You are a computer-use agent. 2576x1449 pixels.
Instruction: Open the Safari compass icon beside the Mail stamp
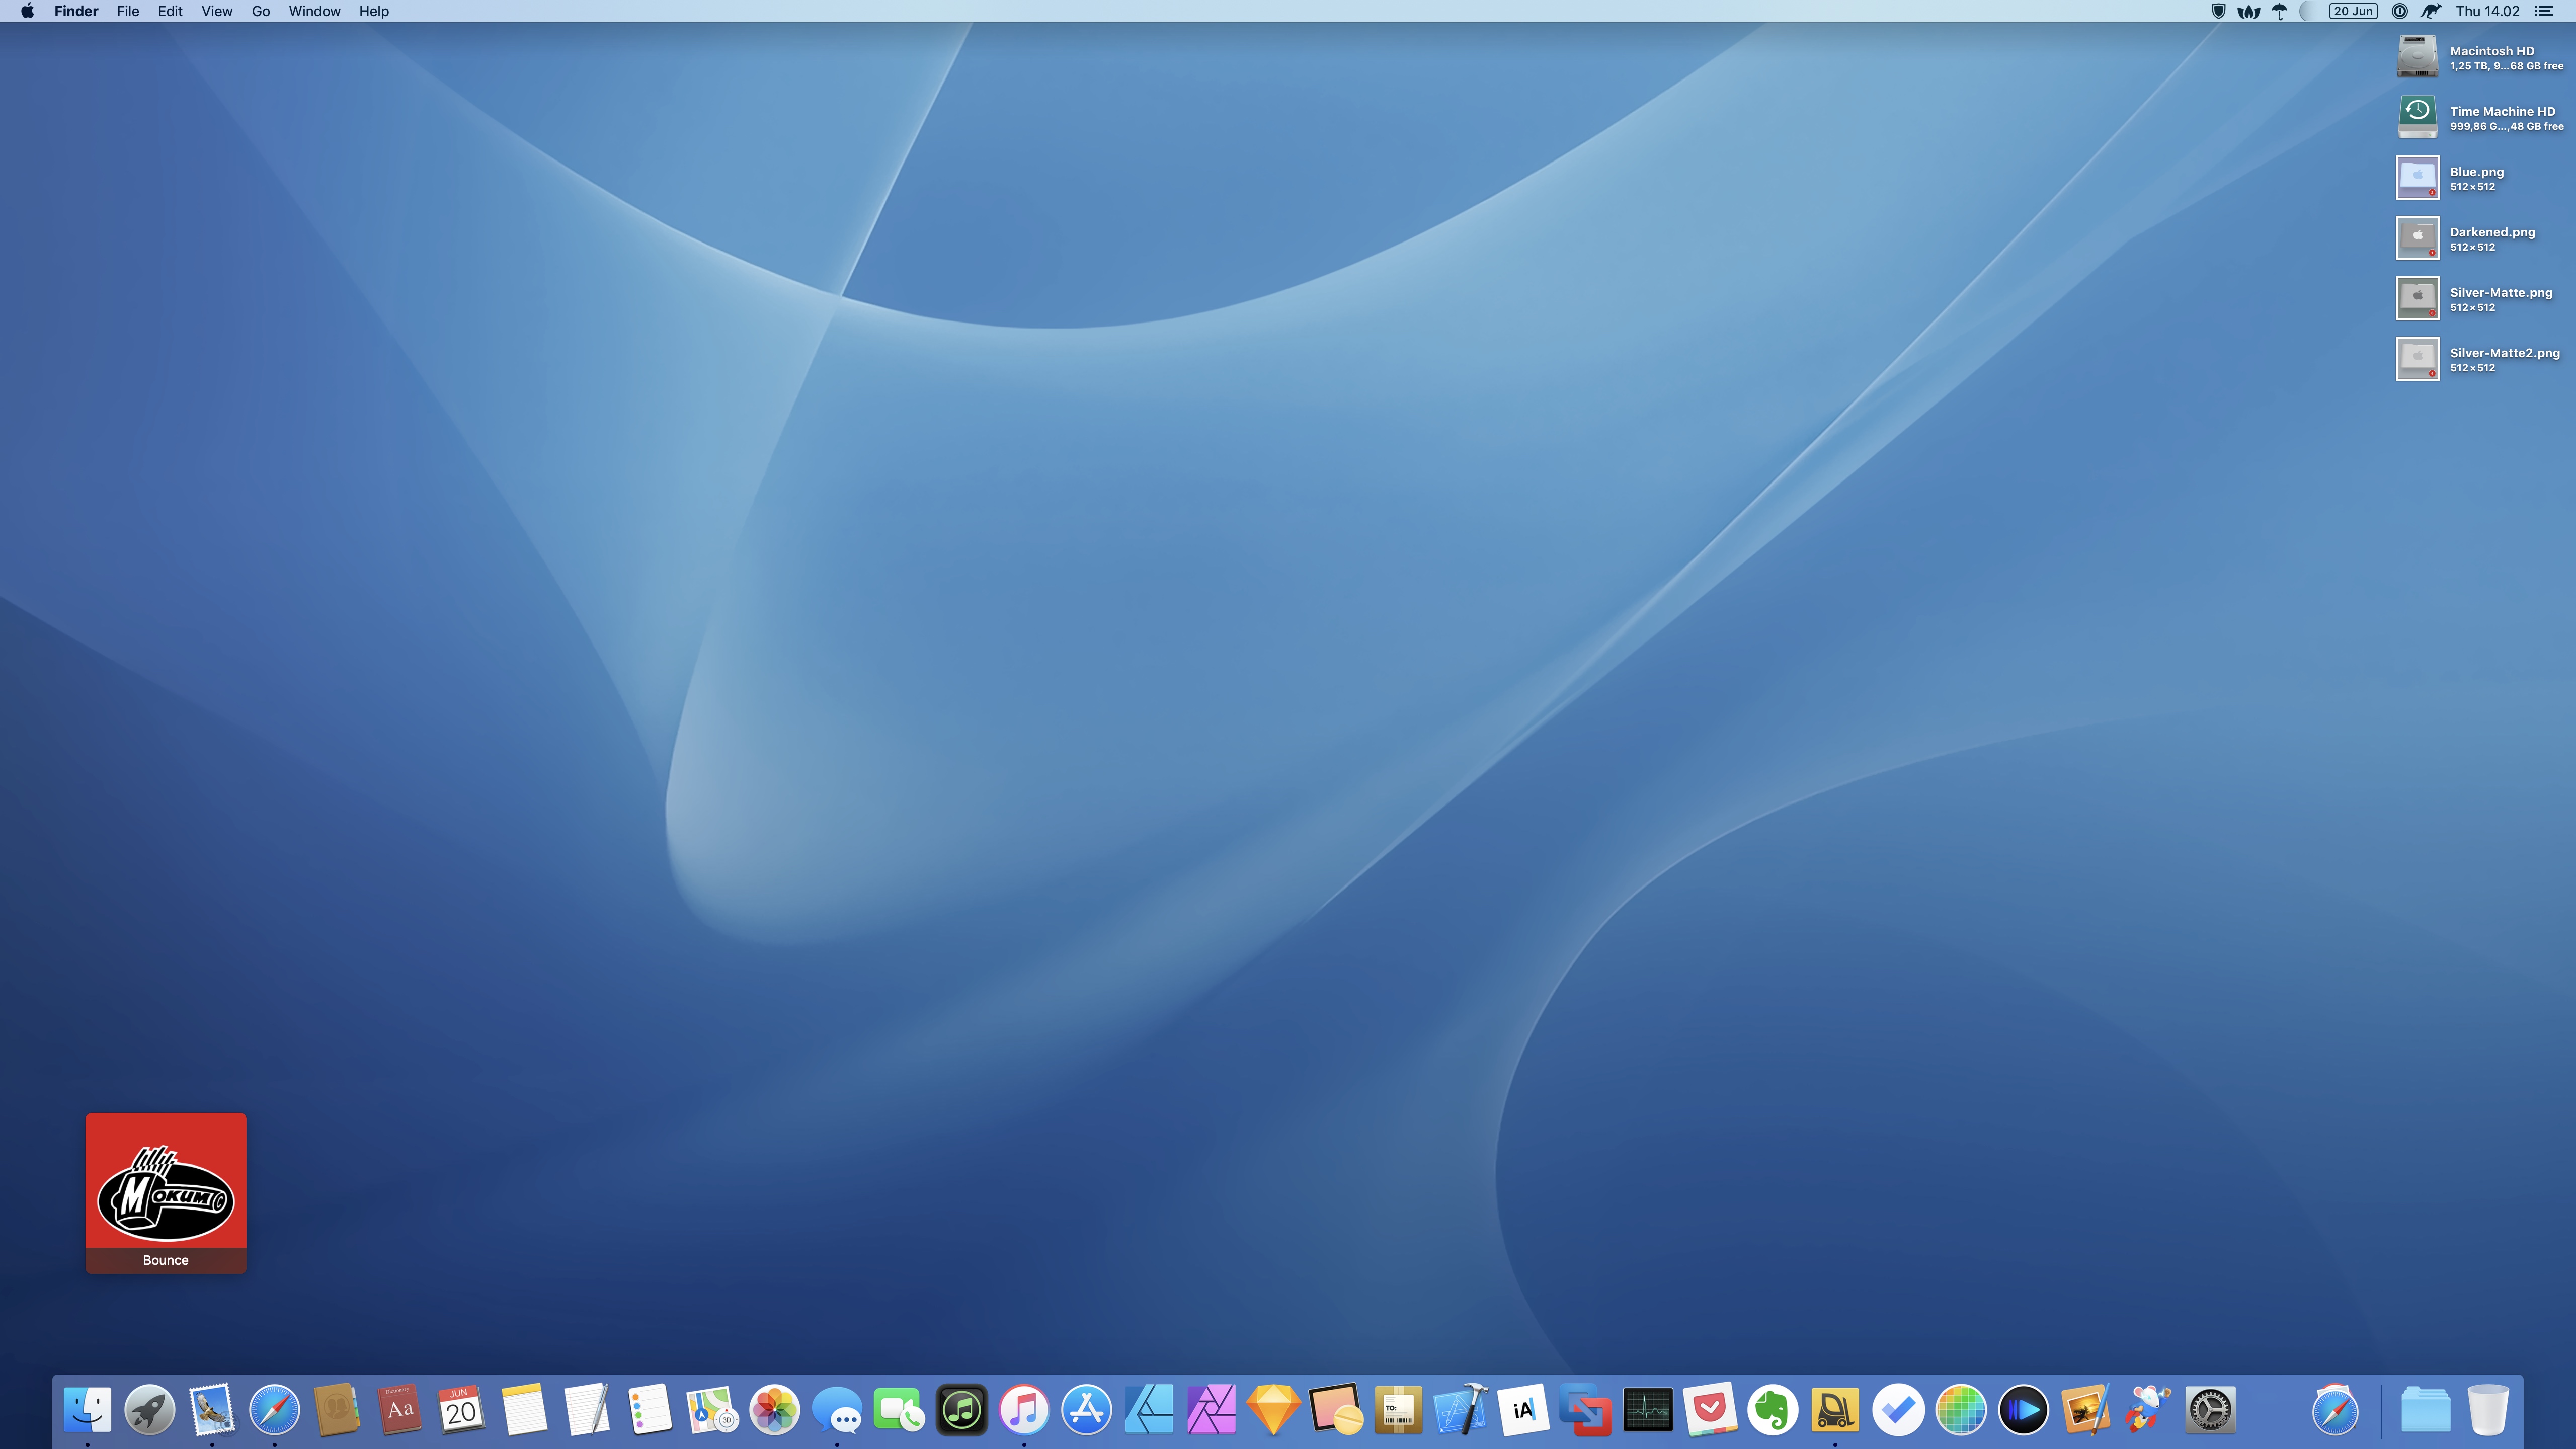(274, 1410)
